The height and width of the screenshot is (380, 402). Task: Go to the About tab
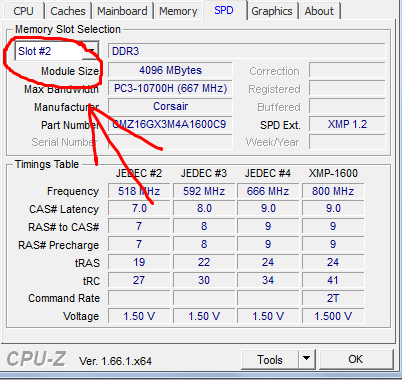click(319, 11)
